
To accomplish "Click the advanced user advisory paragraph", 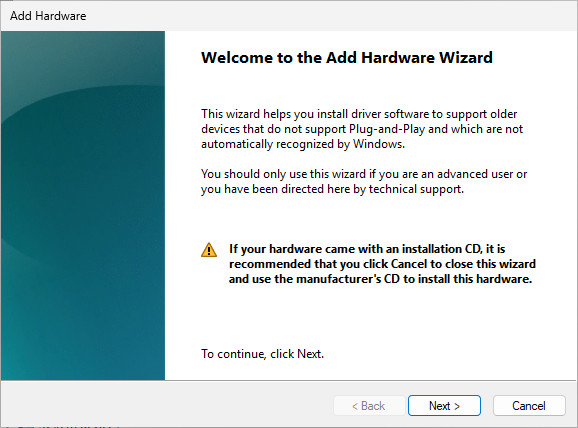I will (364, 181).
